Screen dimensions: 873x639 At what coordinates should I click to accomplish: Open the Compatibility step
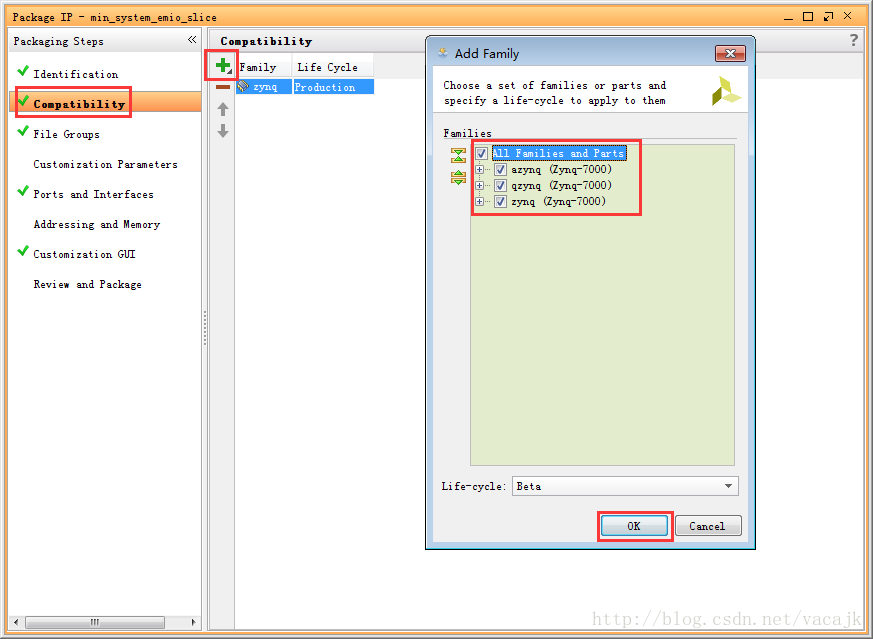[x=79, y=104]
